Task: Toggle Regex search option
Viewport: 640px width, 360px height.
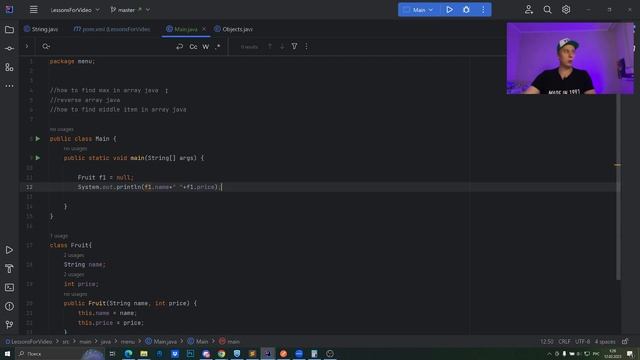Action: (x=218, y=47)
